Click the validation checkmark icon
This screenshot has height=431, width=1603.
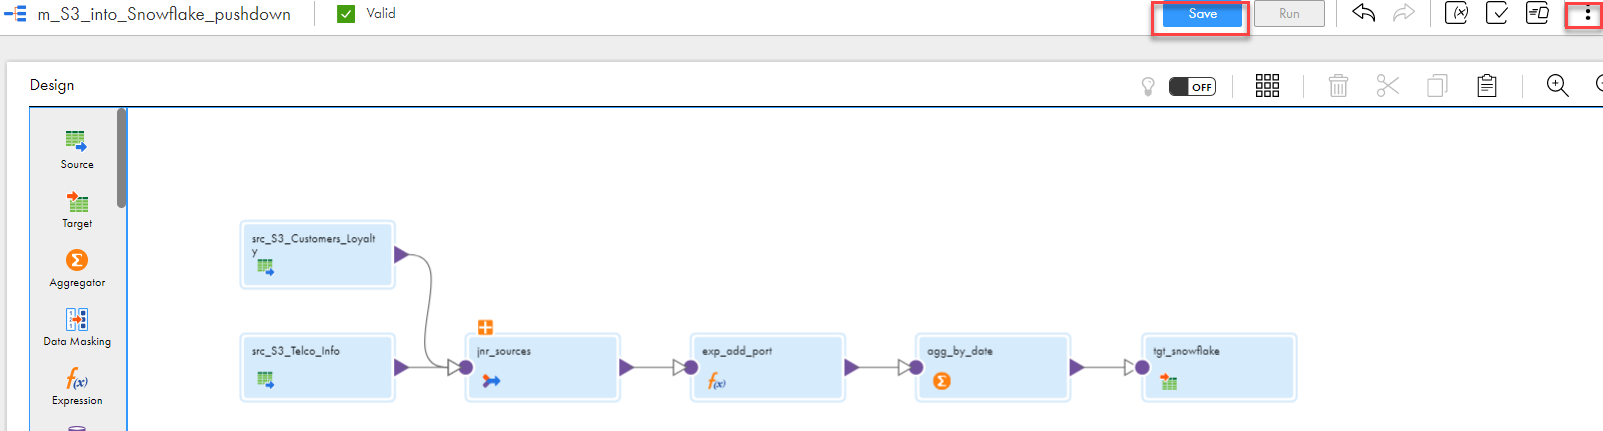click(1497, 13)
